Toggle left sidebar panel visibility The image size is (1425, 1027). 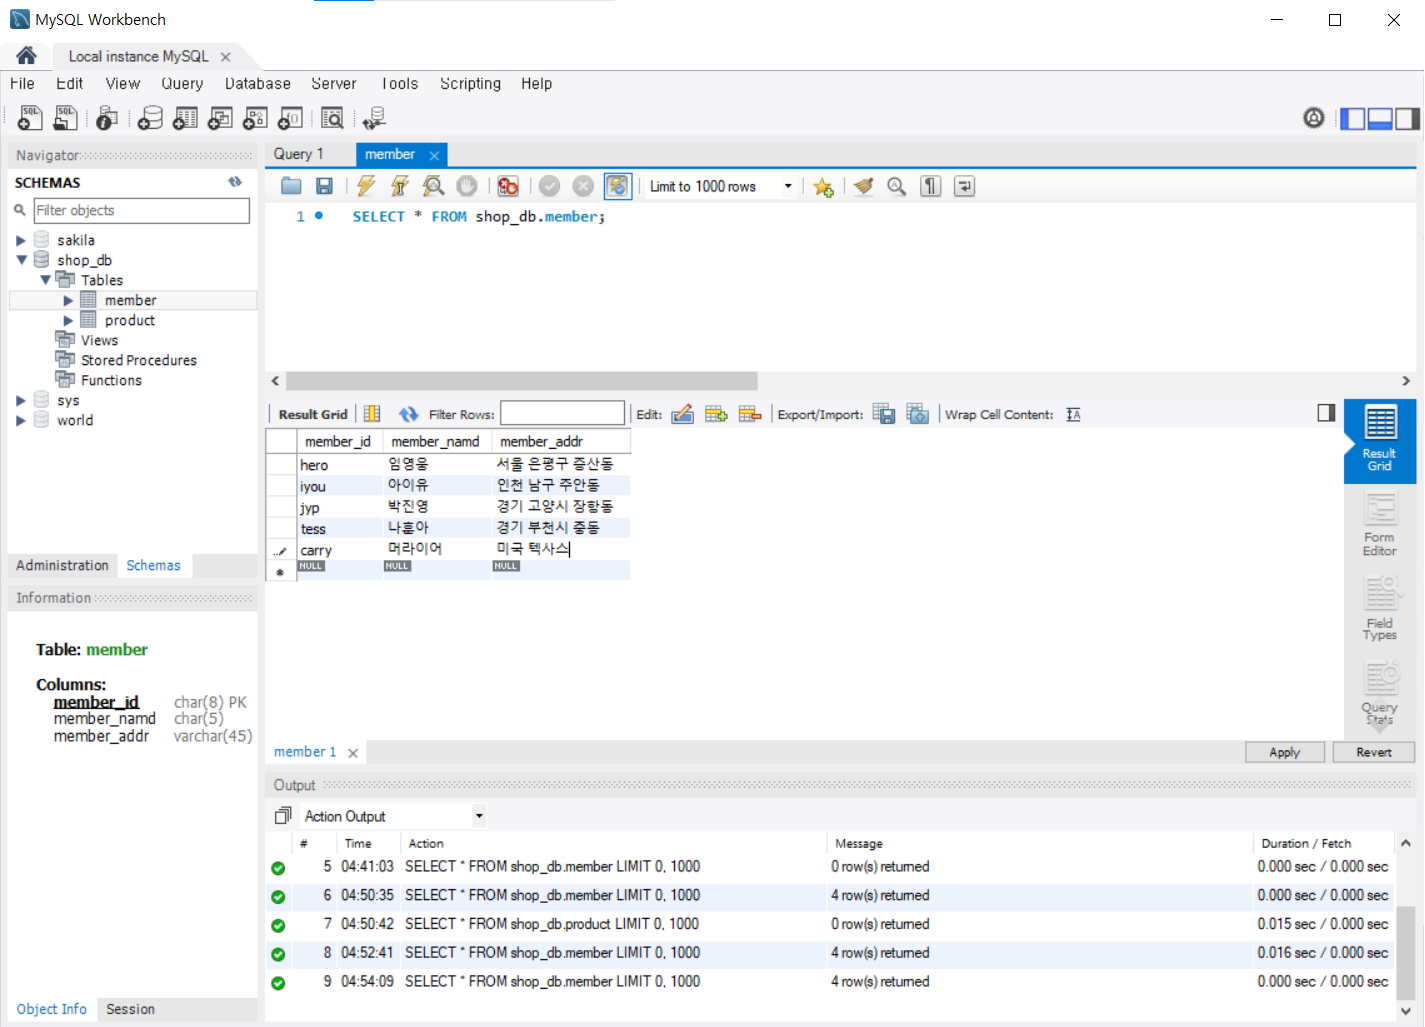pyautogui.click(x=1353, y=118)
